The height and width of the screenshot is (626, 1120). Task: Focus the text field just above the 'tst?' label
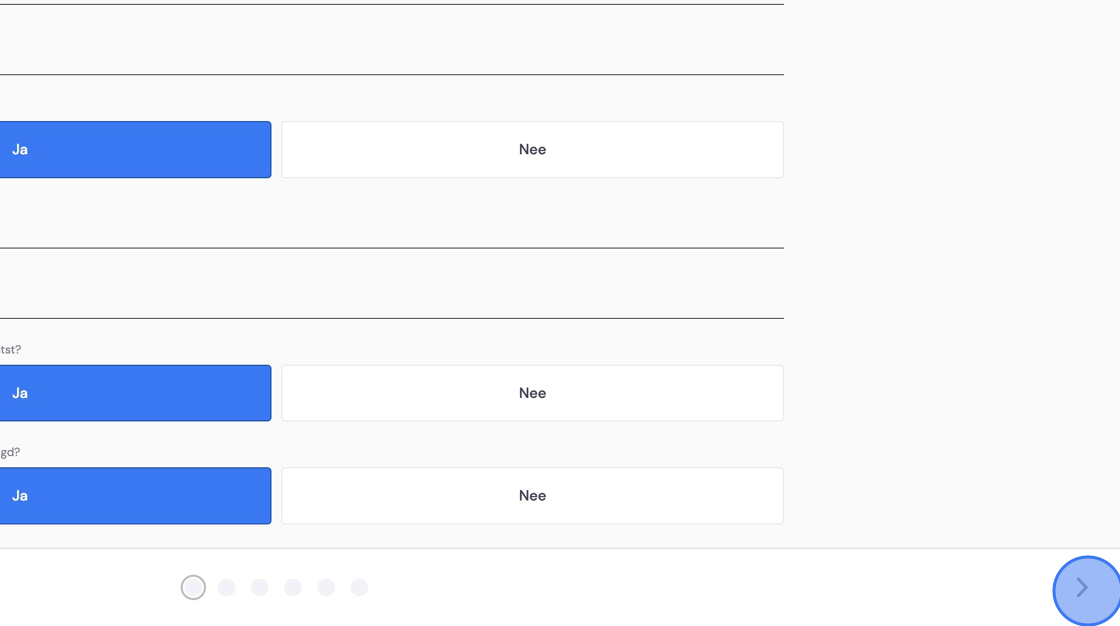pyautogui.click(x=391, y=284)
